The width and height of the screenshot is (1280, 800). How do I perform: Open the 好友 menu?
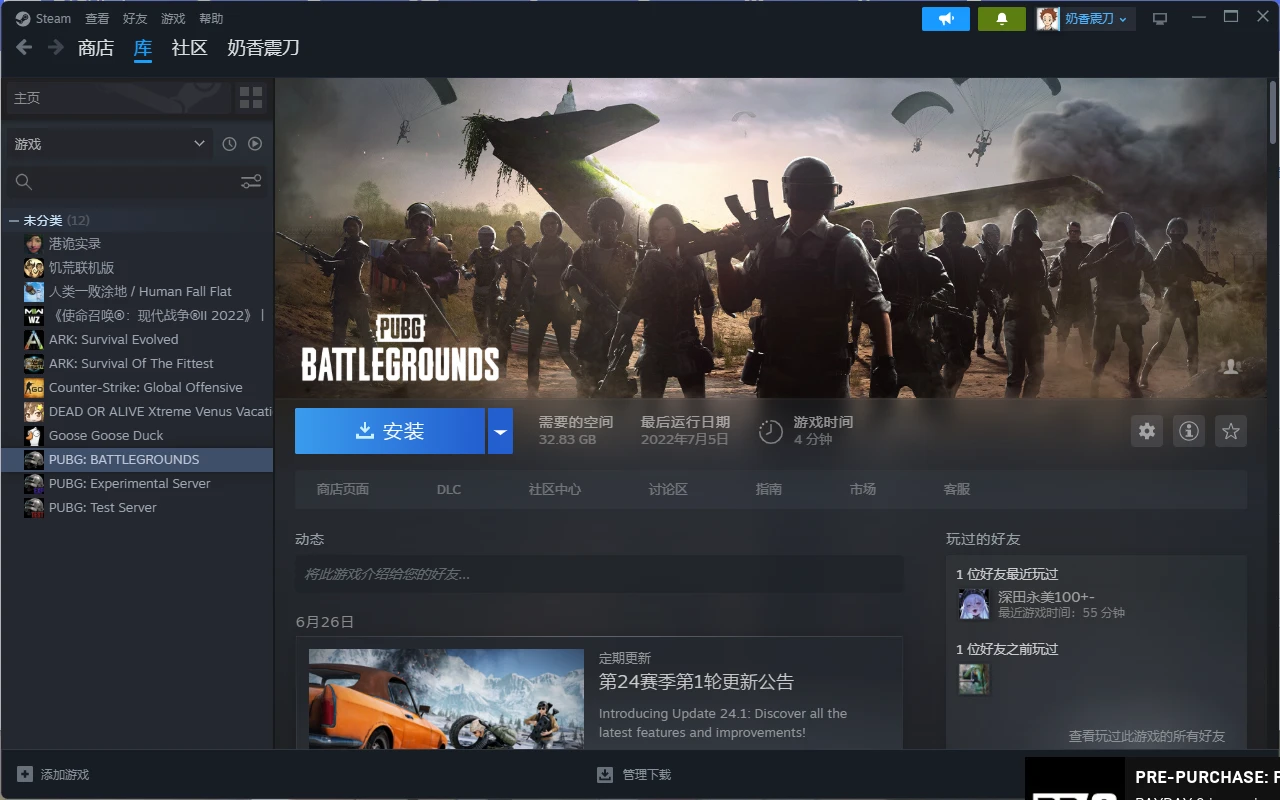[x=135, y=18]
